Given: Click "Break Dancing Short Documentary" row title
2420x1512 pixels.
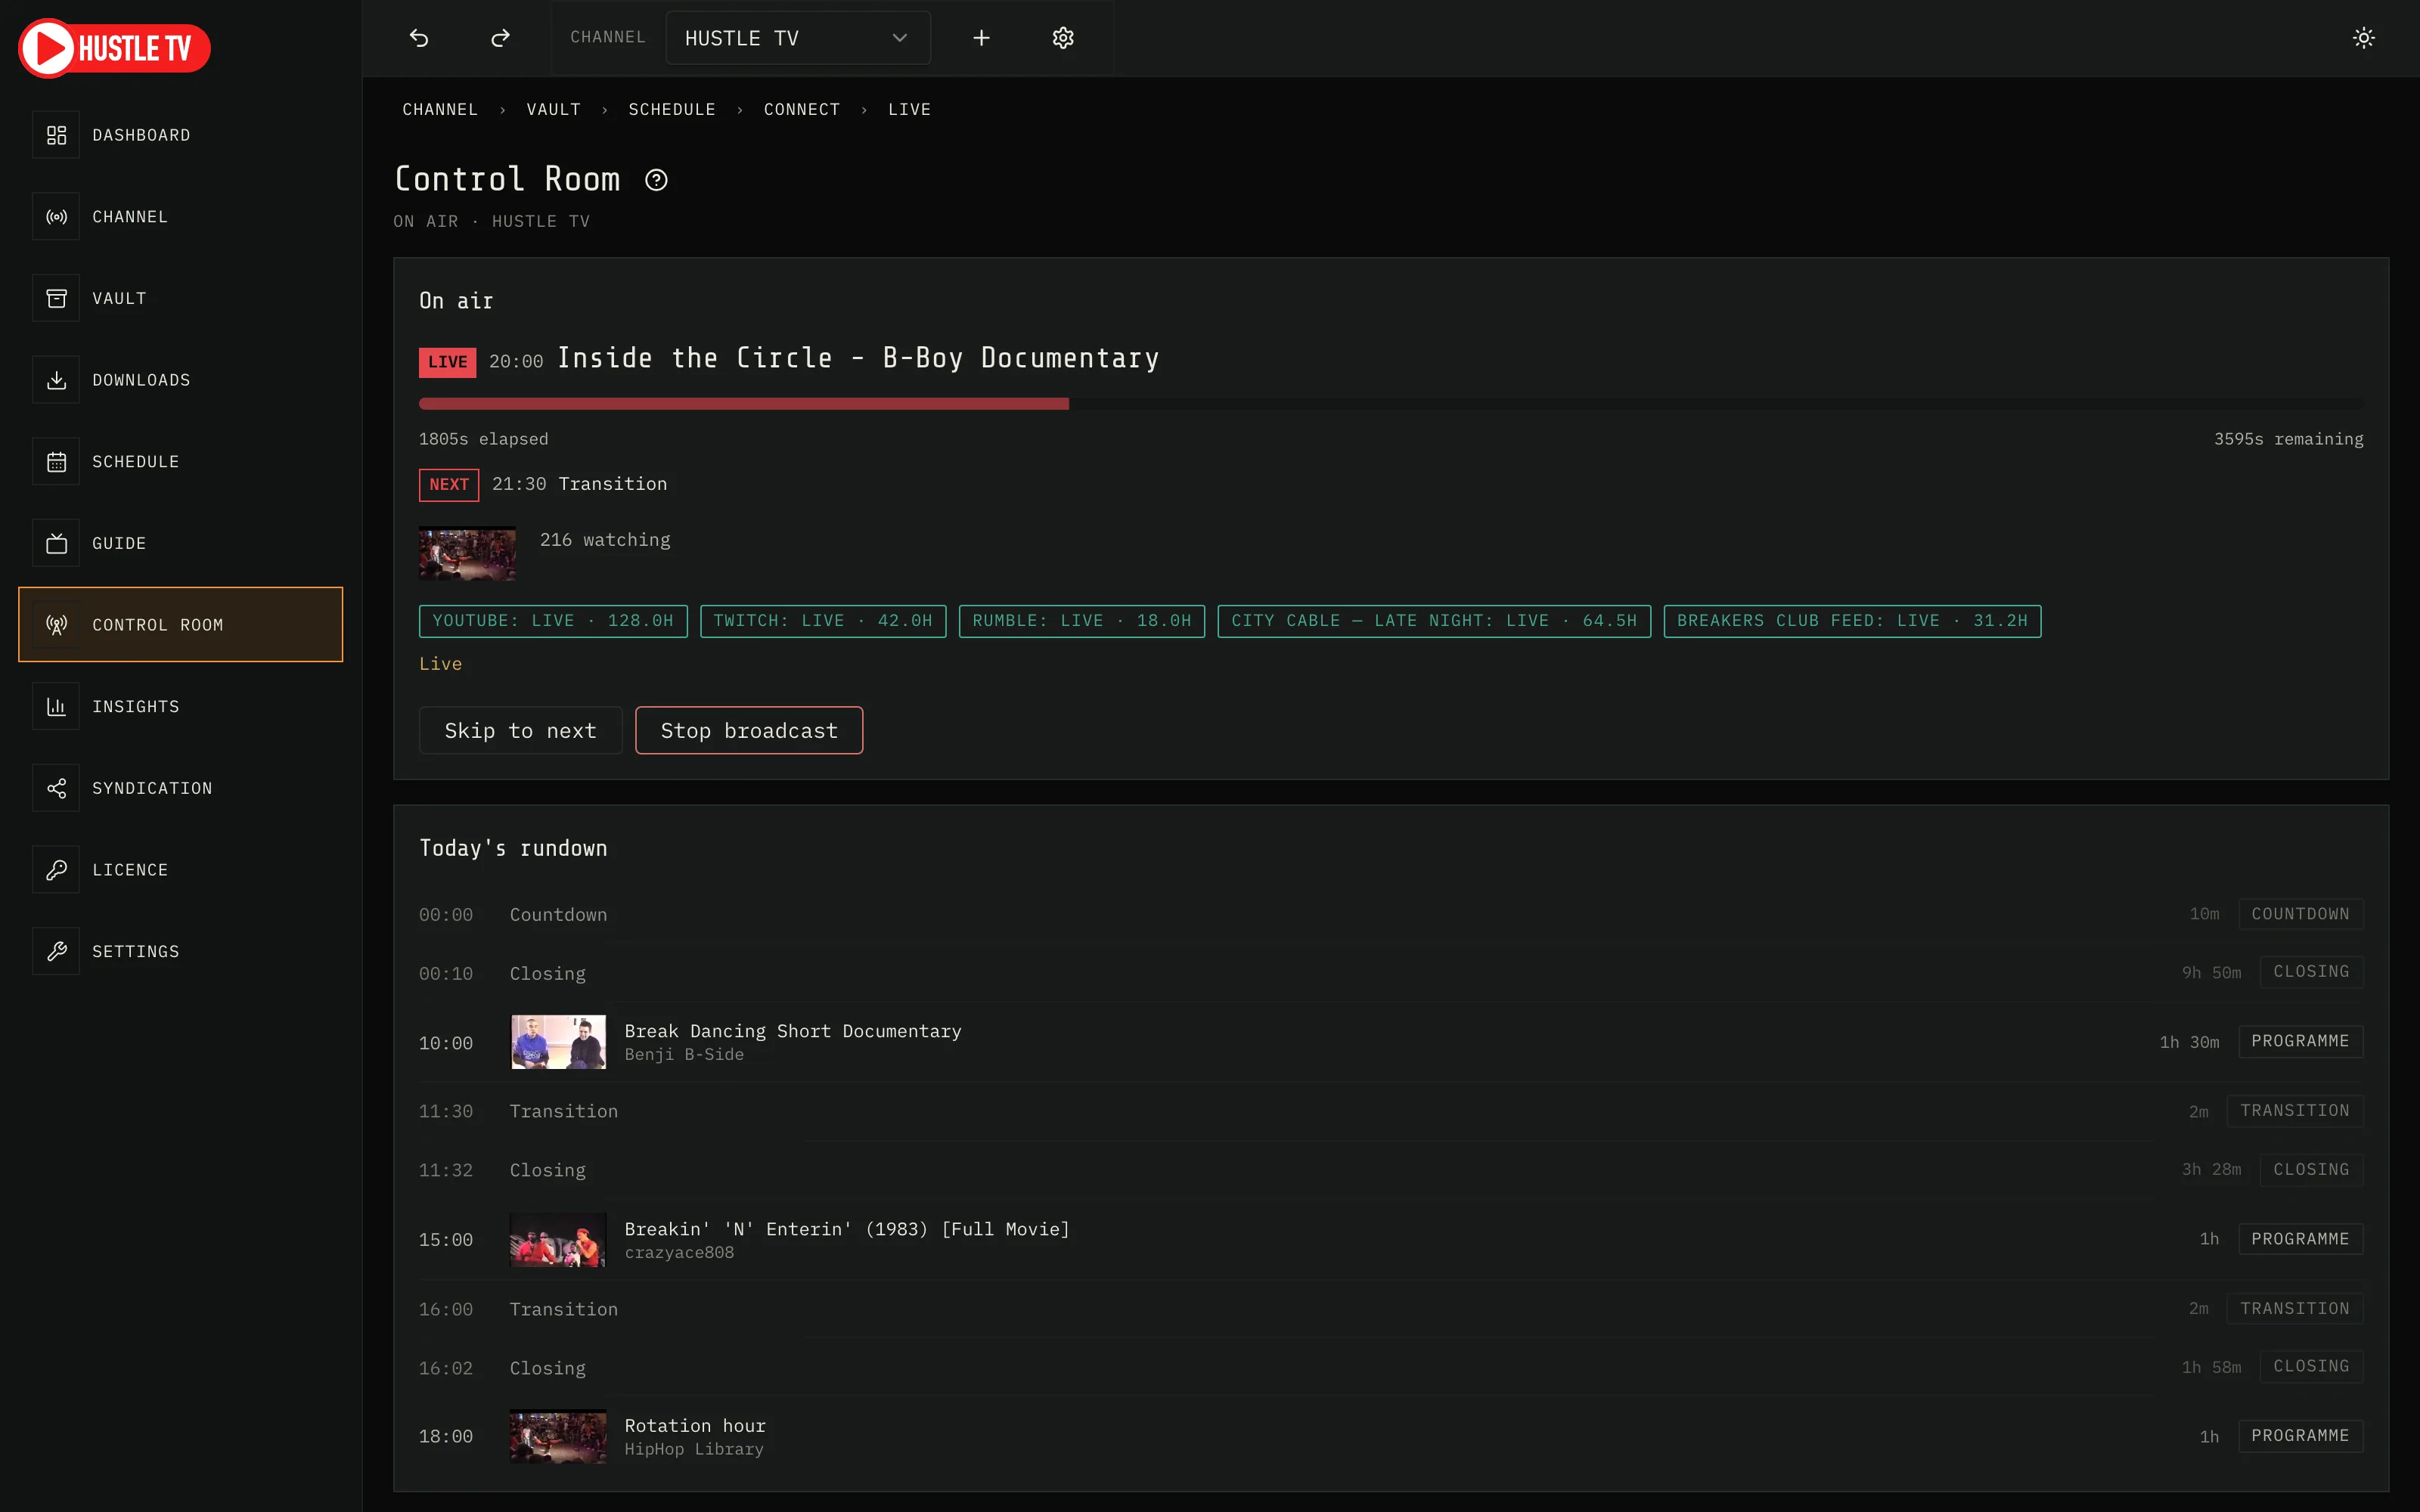Looking at the screenshot, I should click(x=793, y=1031).
